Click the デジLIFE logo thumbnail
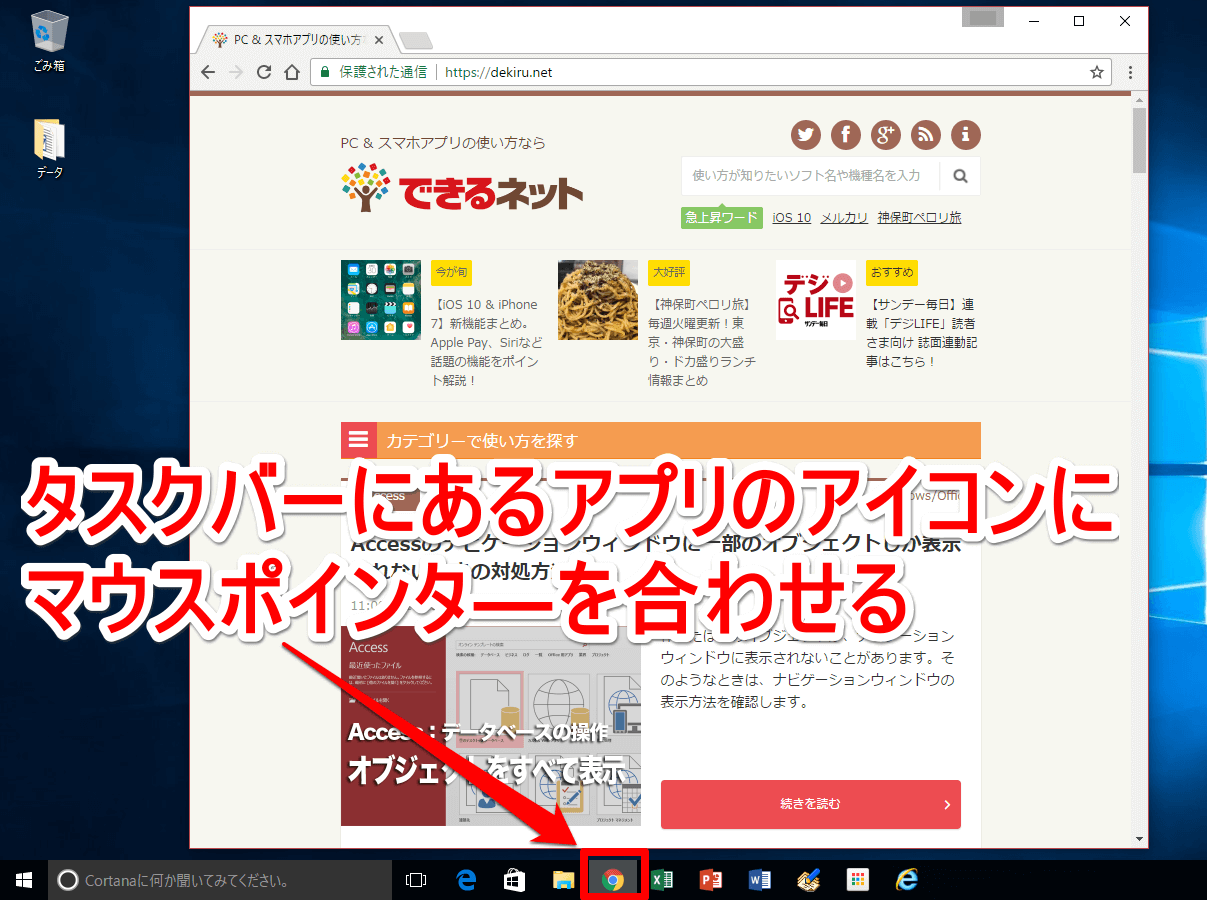This screenshot has width=1207, height=900. (816, 300)
